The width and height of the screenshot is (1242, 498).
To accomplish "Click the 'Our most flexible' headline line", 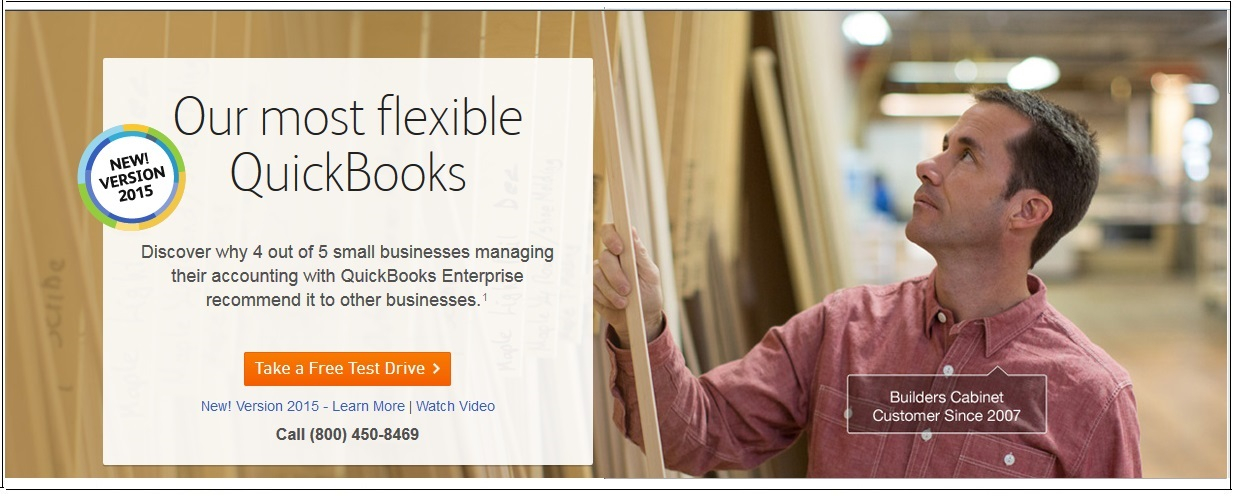I will click(348, 118).
